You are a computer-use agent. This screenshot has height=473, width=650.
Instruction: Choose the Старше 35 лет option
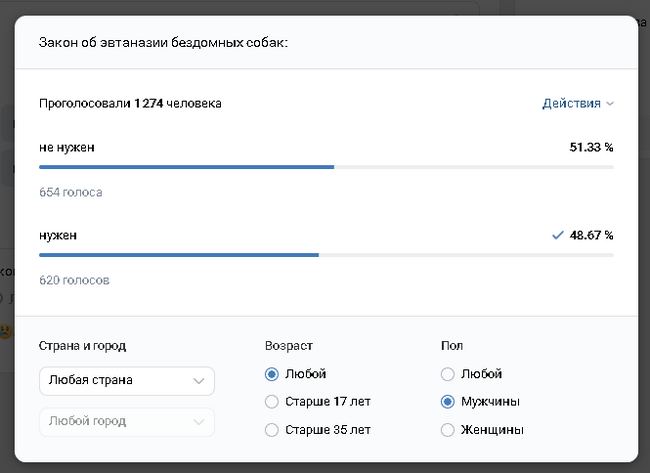(x=272, y=430)
